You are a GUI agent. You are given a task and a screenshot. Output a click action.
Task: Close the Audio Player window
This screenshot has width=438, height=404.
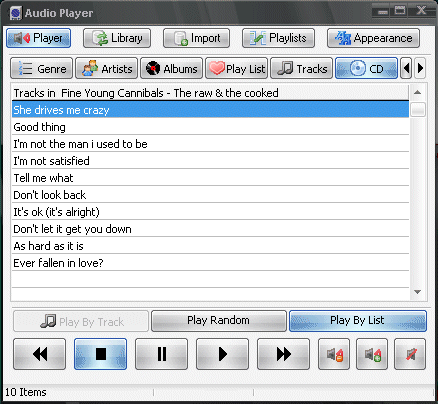click(x=421, y=10)
